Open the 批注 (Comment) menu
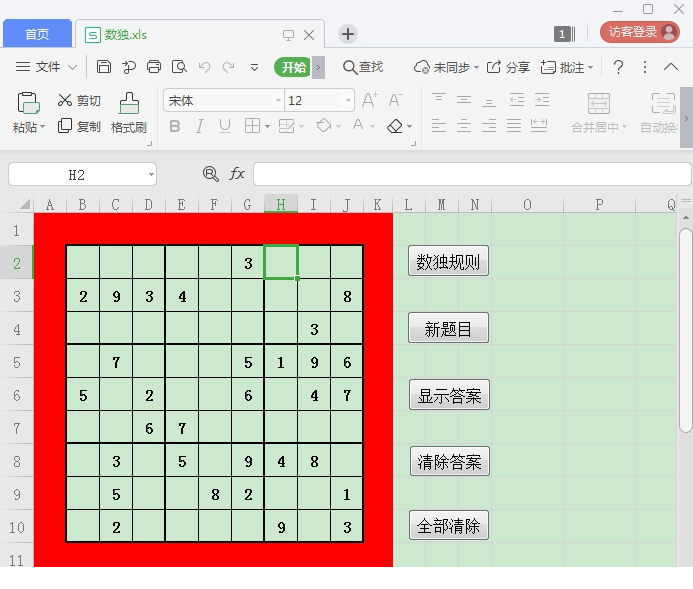The image size is (693, 589). point(567,67)
